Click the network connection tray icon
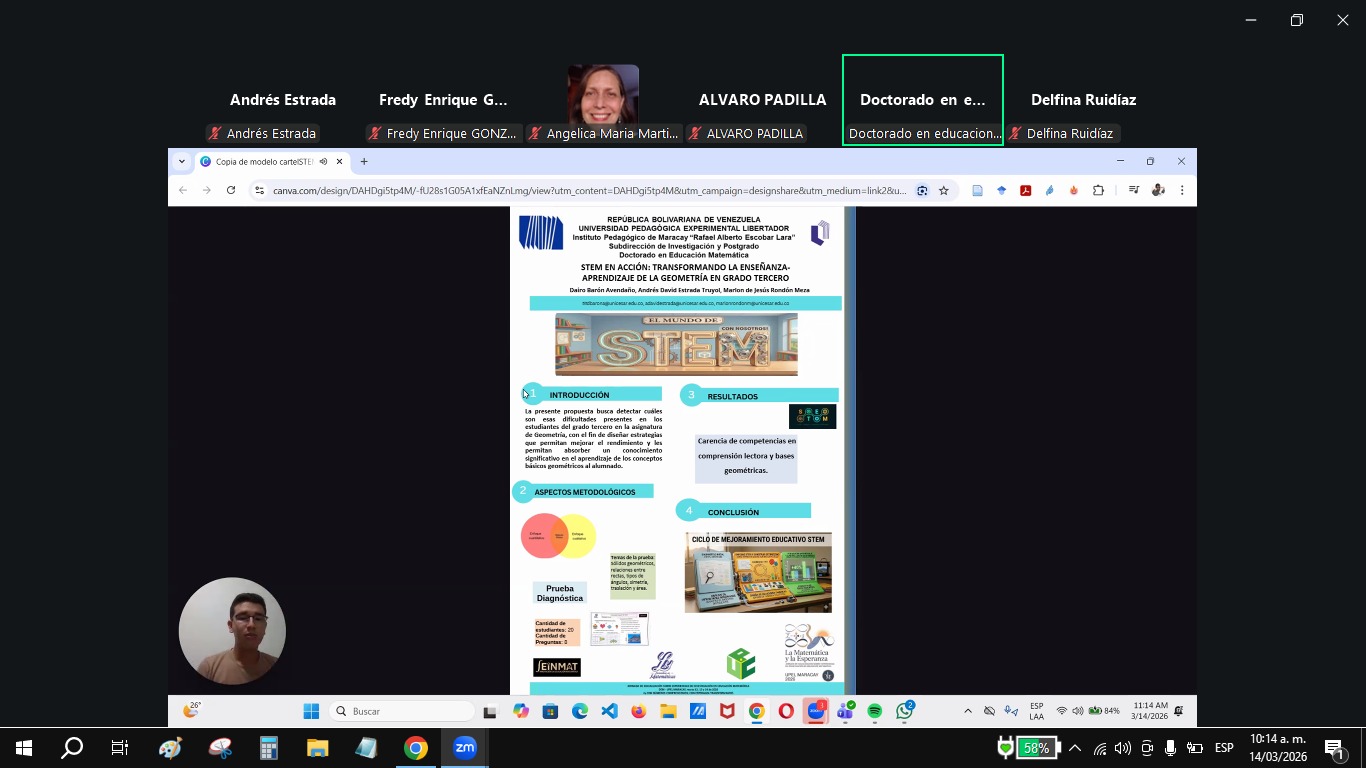 tap(1100, 748)
